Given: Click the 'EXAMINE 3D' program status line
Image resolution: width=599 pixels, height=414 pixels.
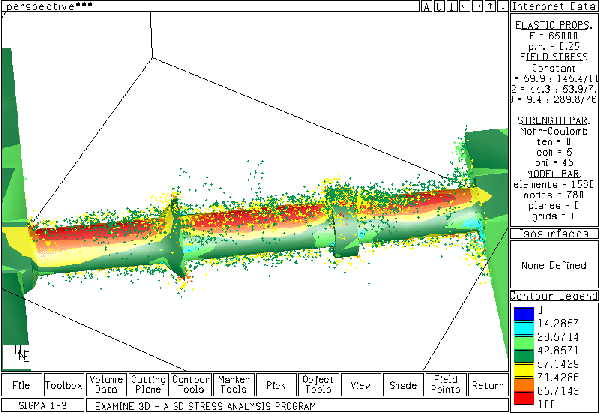Looking at the screenshot, I should pyautogui.click(x=297, y=405).
